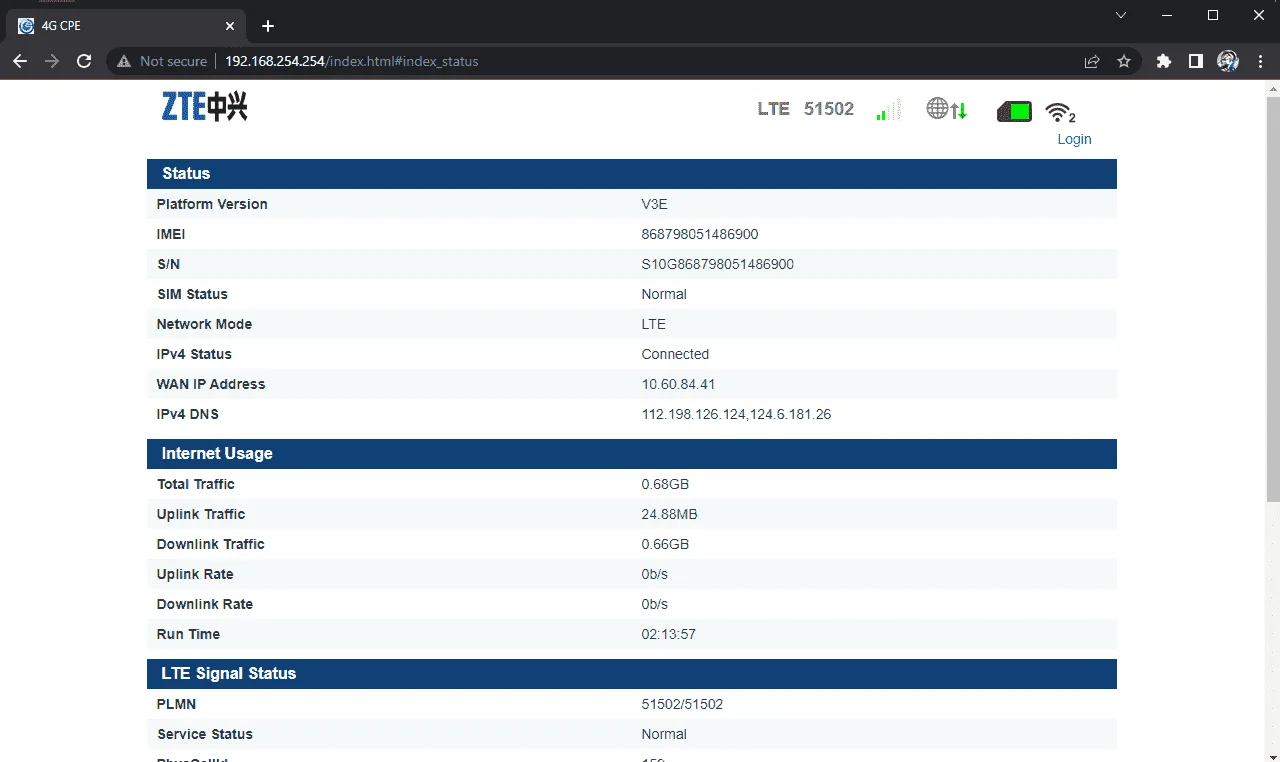Click the Service Status label
The height and width of the screenshot is (762, 1280).
coord(205,734)
